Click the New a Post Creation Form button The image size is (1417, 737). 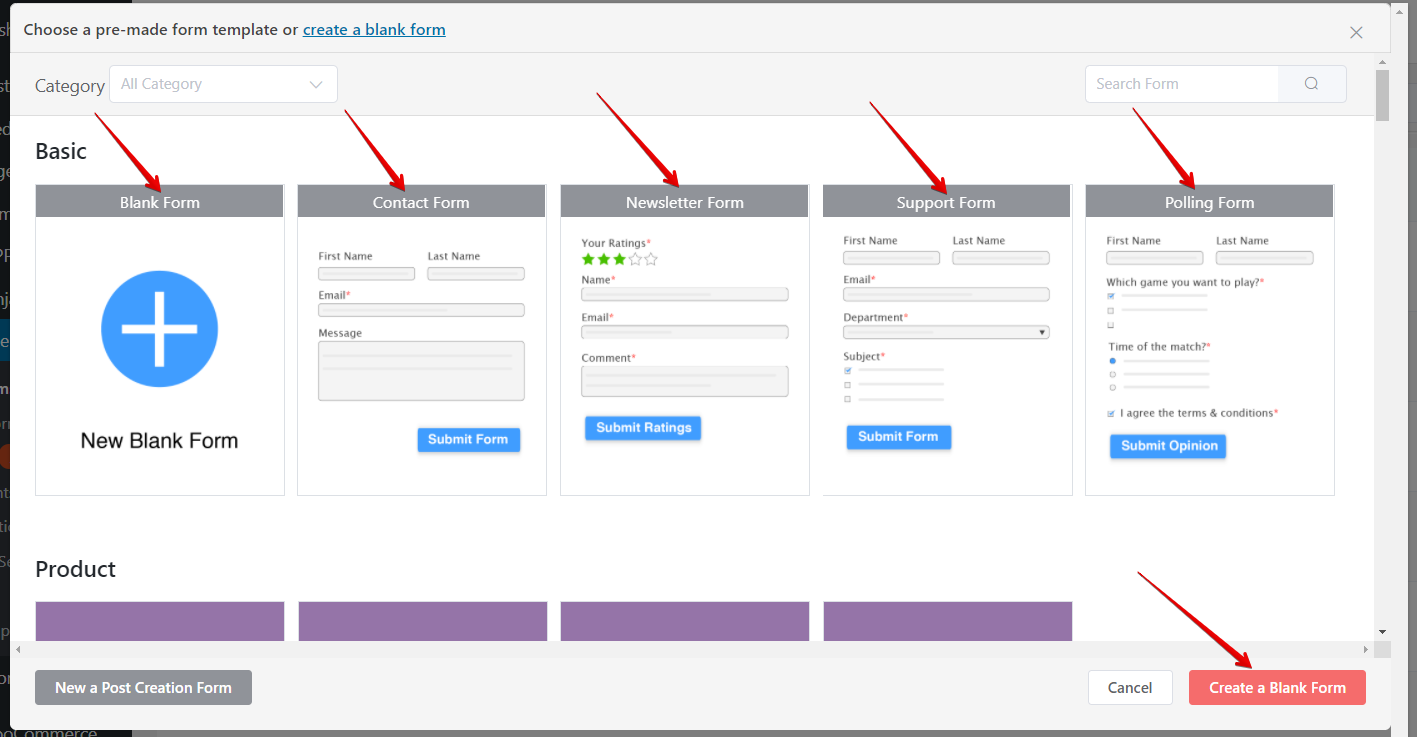point(143,687)
